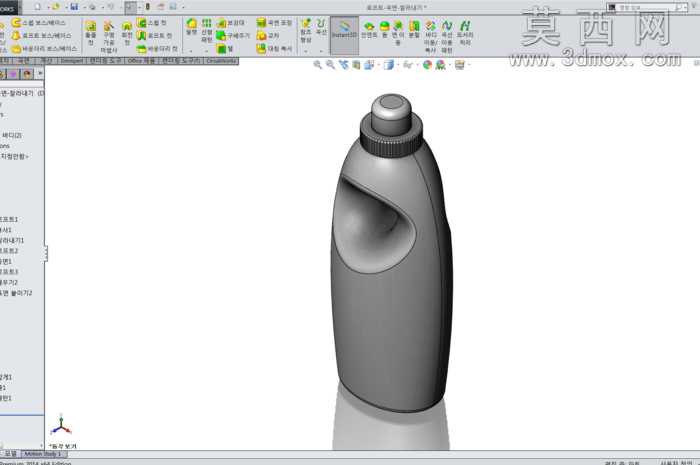This screenshot has width=700, height=465.
Task: Activate the Linear Pattern tool
Action: (206, 30)
